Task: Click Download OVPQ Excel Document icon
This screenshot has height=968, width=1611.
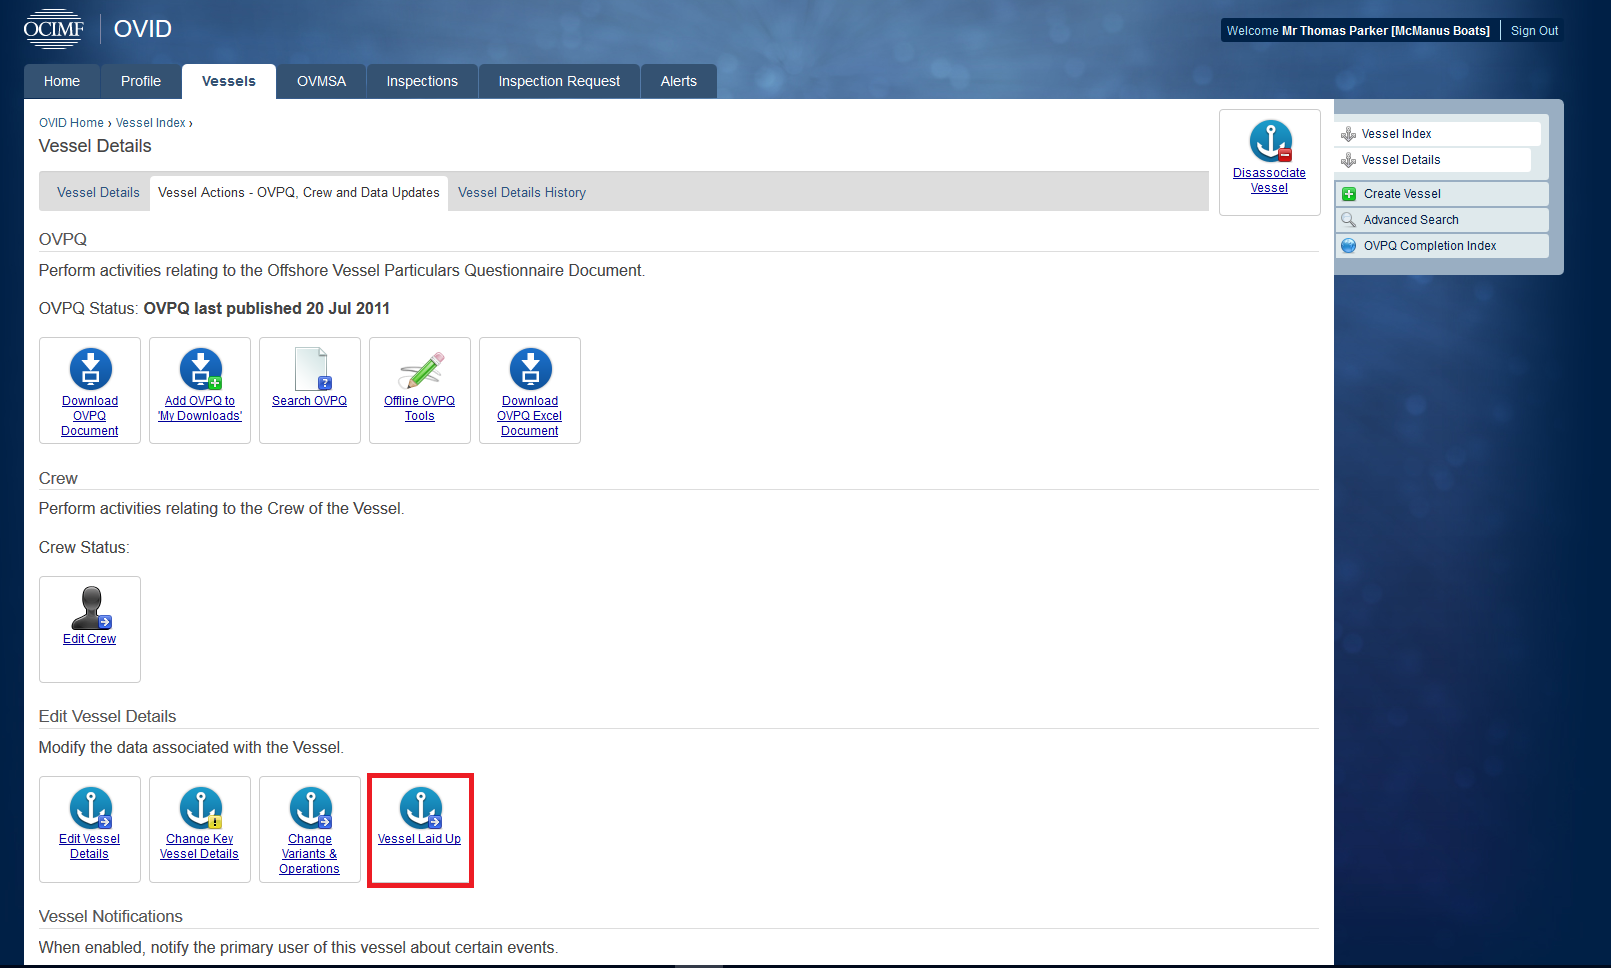Action: [530, 369]
